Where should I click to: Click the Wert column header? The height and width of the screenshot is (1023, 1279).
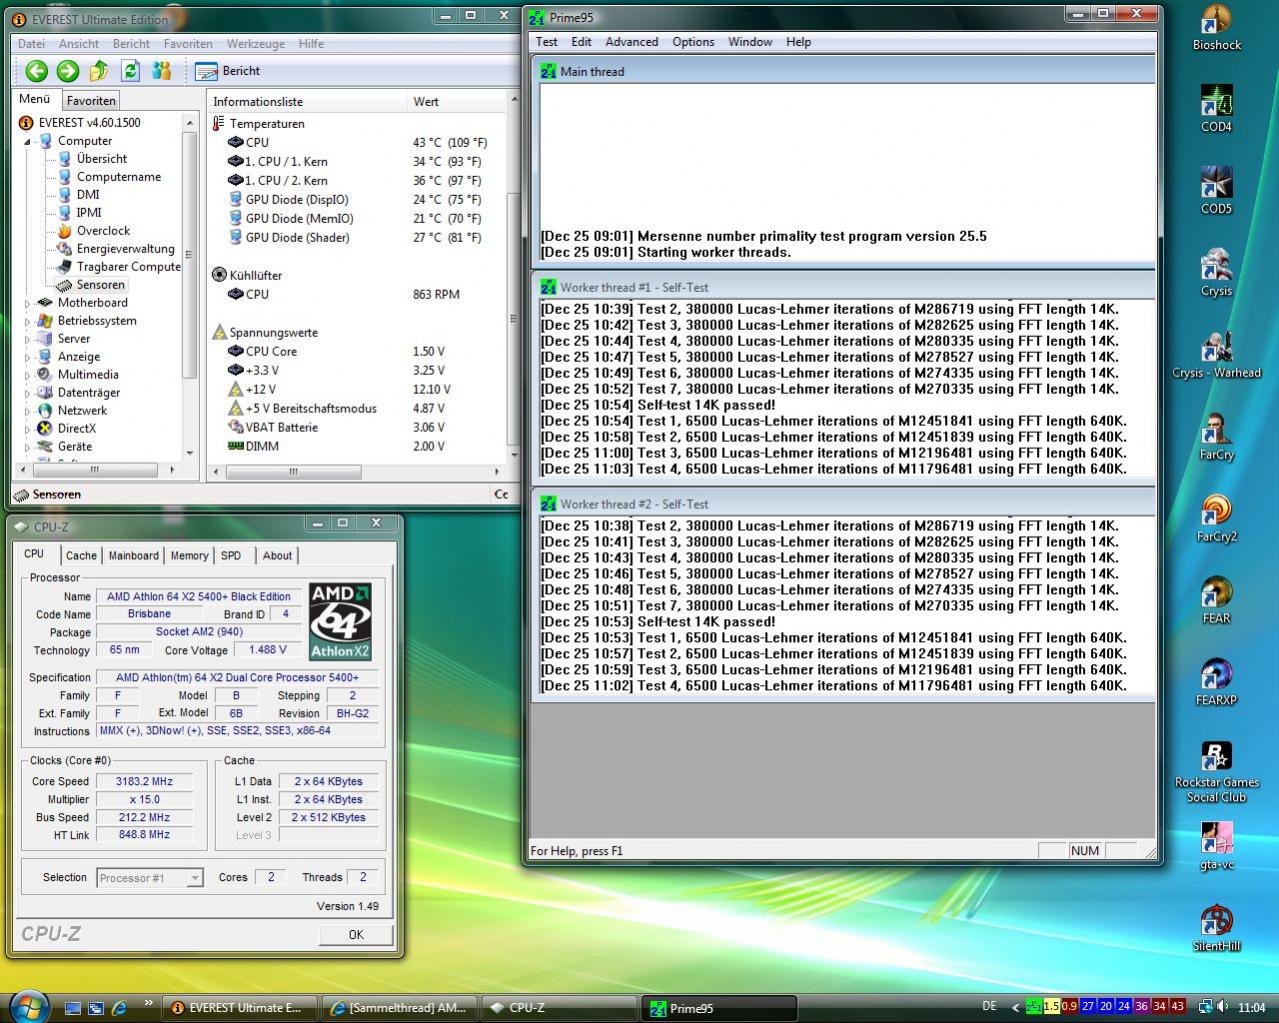tap(457, 102)
